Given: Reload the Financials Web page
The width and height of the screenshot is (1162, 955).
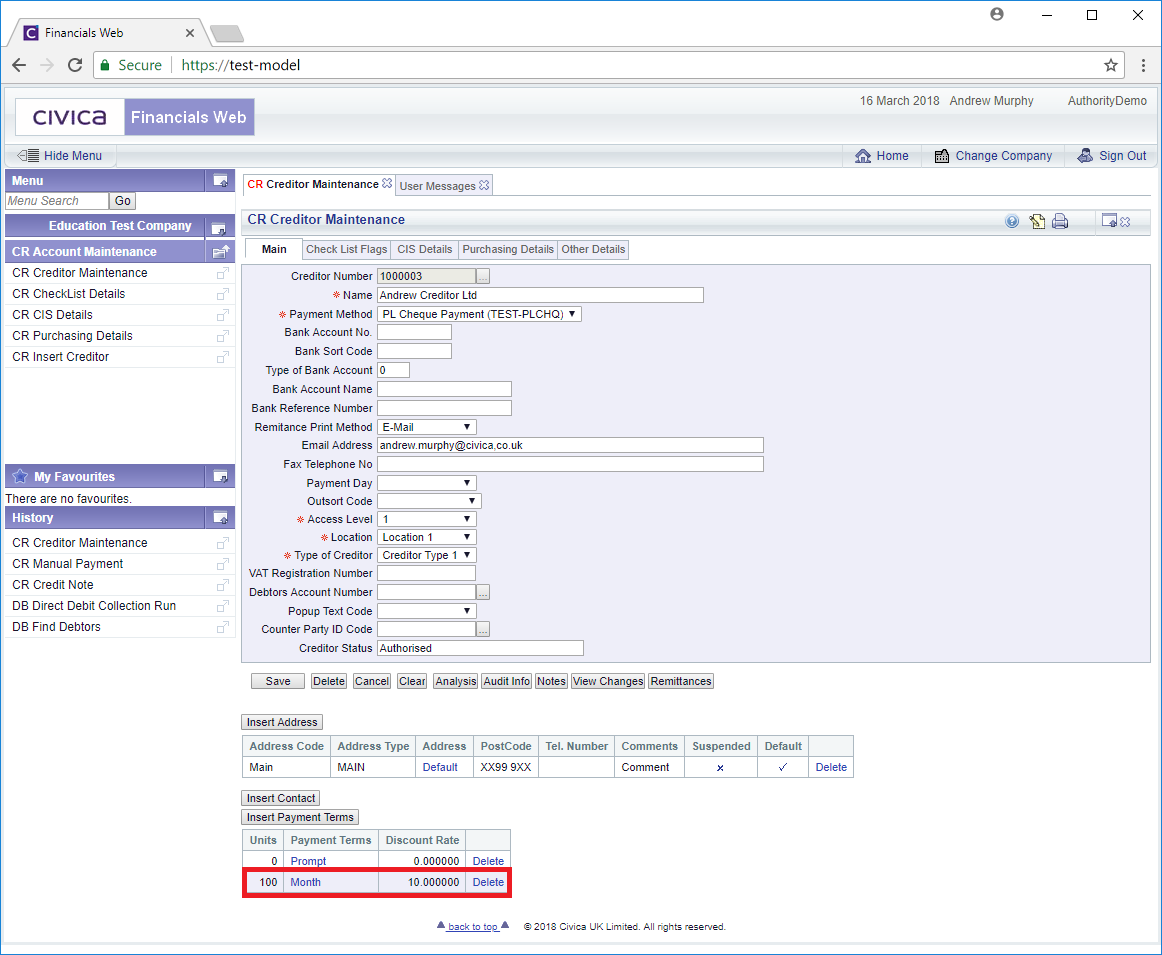Looking at the screenshot, I should (x=75, y=65).
